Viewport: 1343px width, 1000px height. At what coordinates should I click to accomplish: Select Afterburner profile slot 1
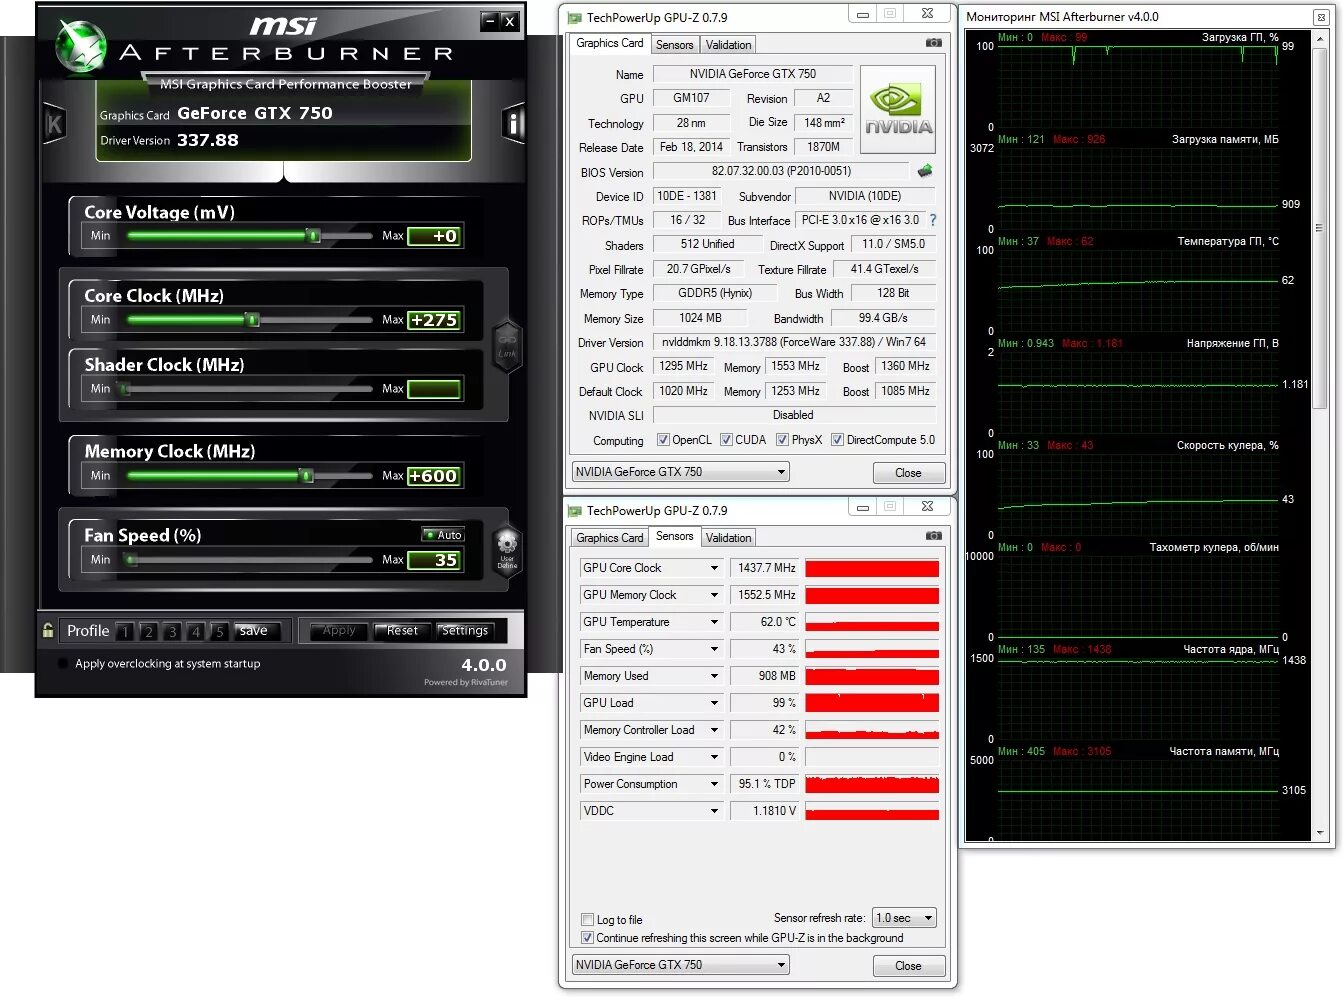click(125, 631)
